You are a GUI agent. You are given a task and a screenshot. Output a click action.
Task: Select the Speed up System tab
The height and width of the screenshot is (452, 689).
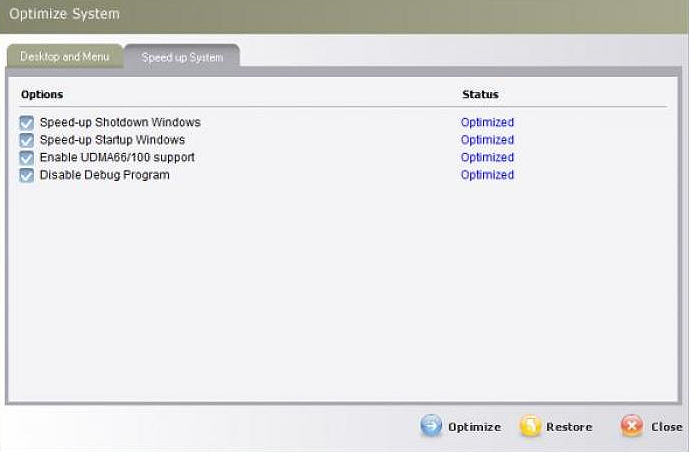[x=182, y=57]
